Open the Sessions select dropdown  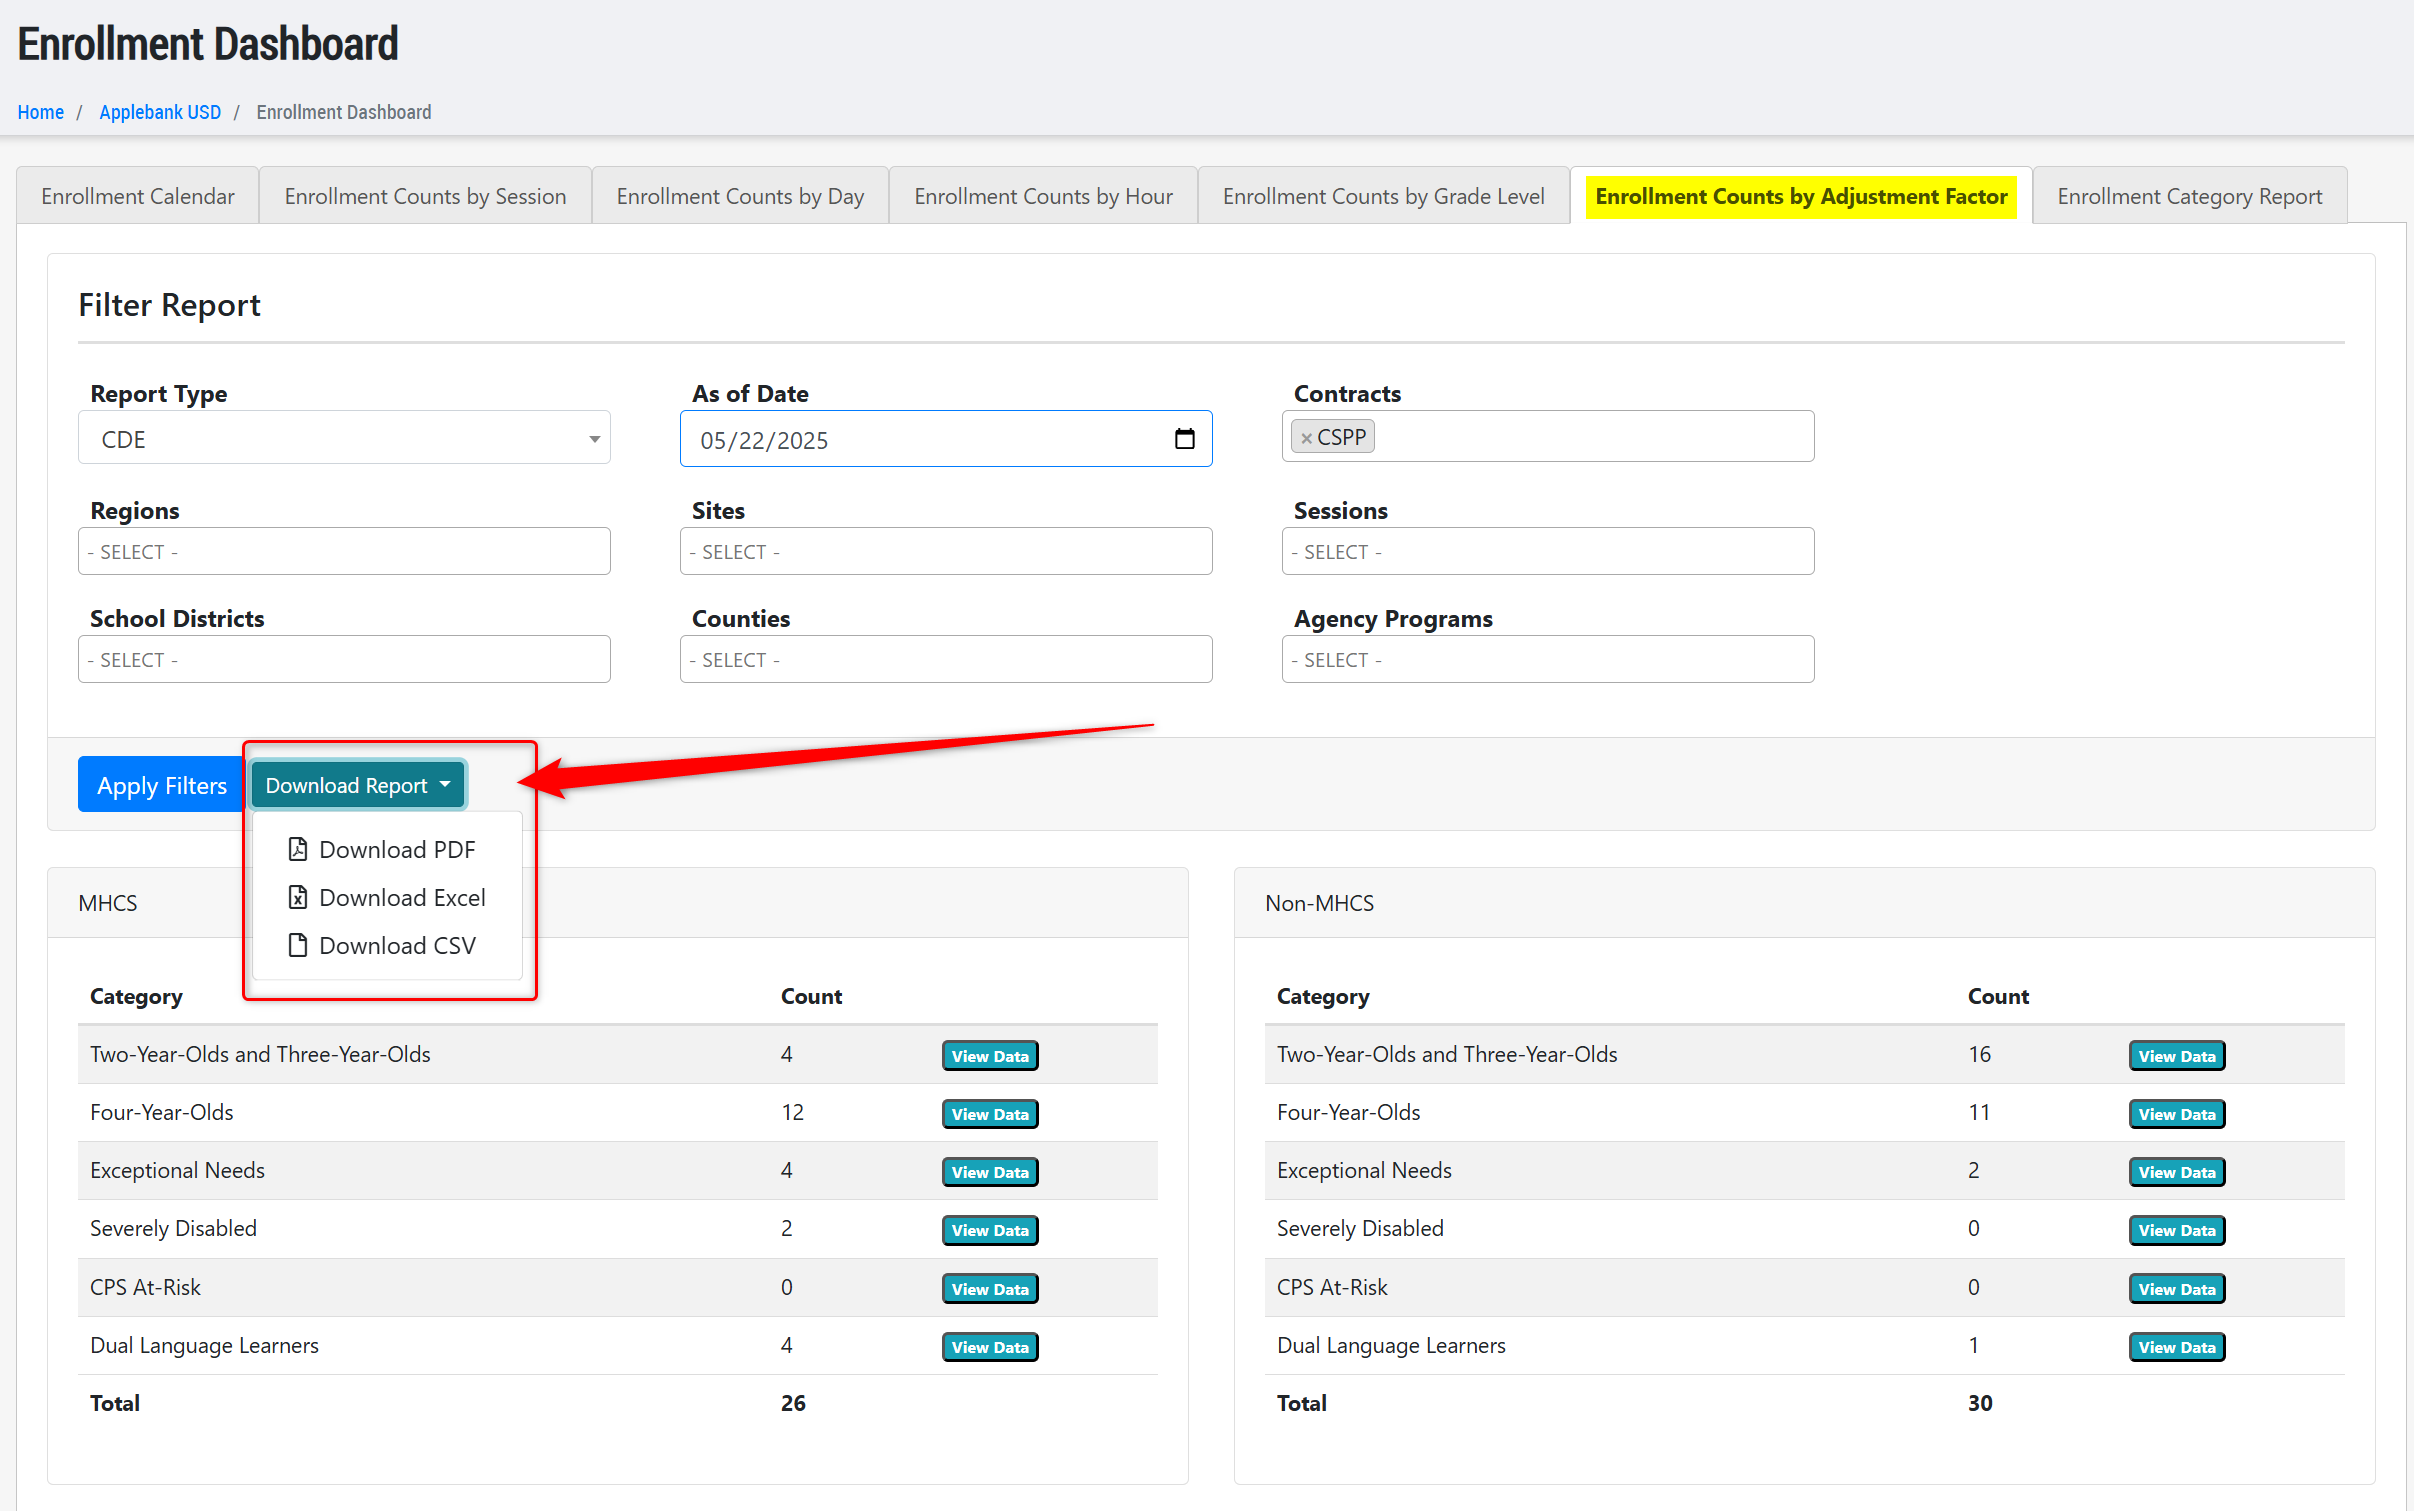(1547, 552)
